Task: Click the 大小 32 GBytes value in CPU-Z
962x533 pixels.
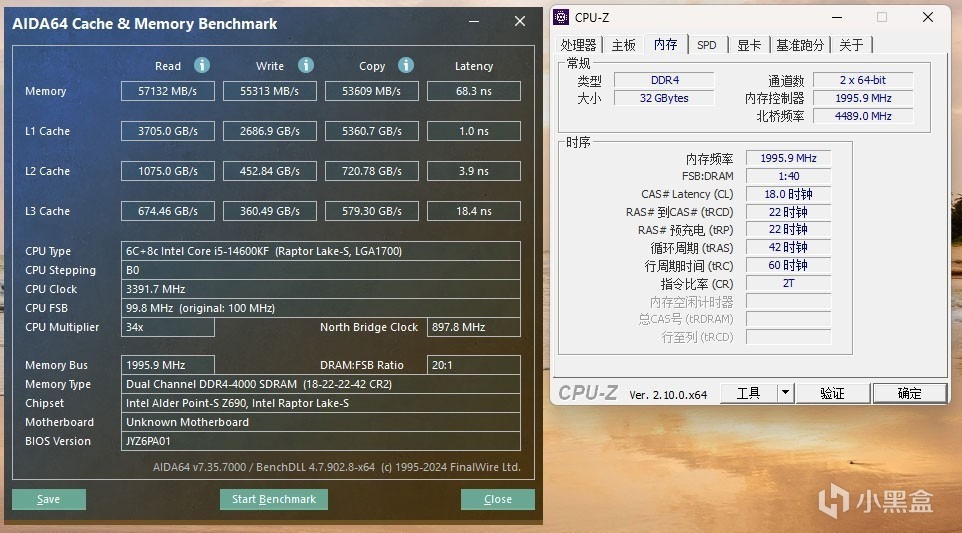Action: [x=664, y=98]
